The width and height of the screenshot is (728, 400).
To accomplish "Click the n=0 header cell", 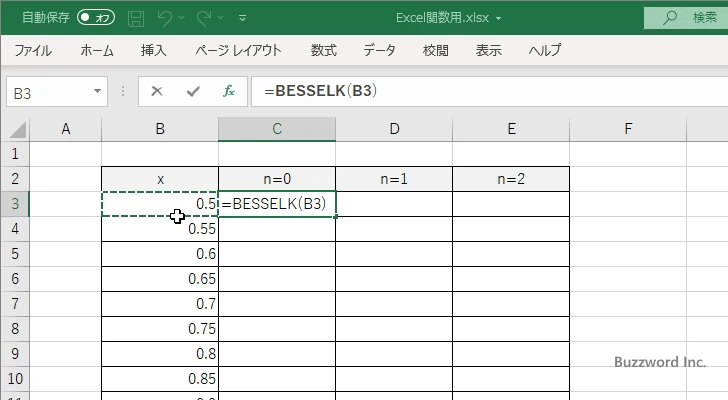I will tap(277, 179).
